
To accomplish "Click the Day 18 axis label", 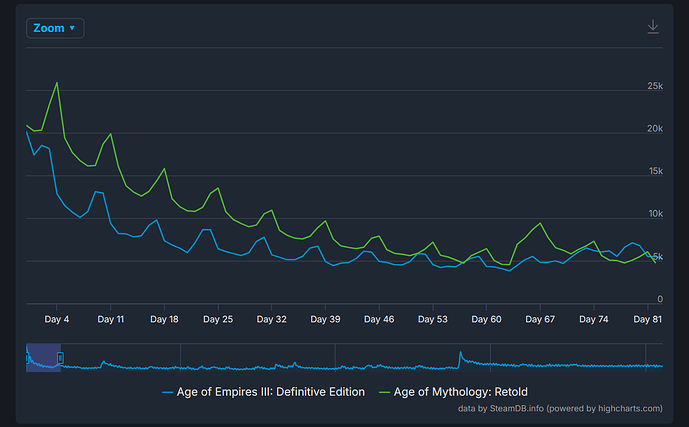I will pos(164,319).
